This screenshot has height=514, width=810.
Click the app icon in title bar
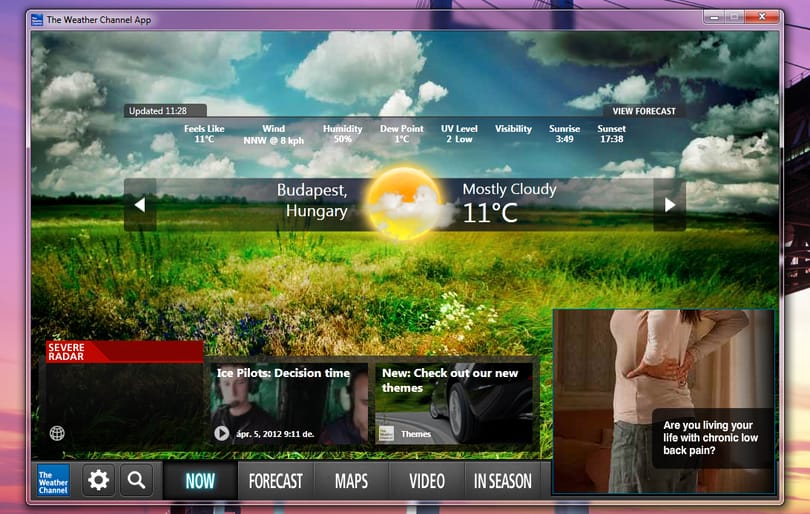pos(37,20)
